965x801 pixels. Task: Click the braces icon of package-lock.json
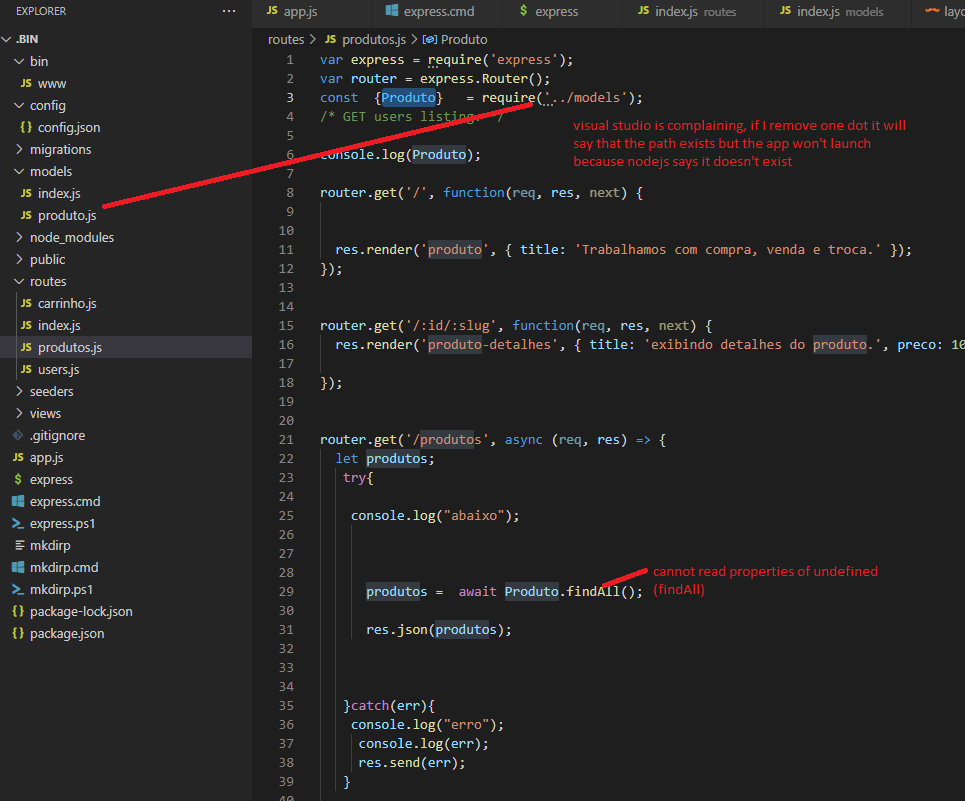tap(18, 612)
